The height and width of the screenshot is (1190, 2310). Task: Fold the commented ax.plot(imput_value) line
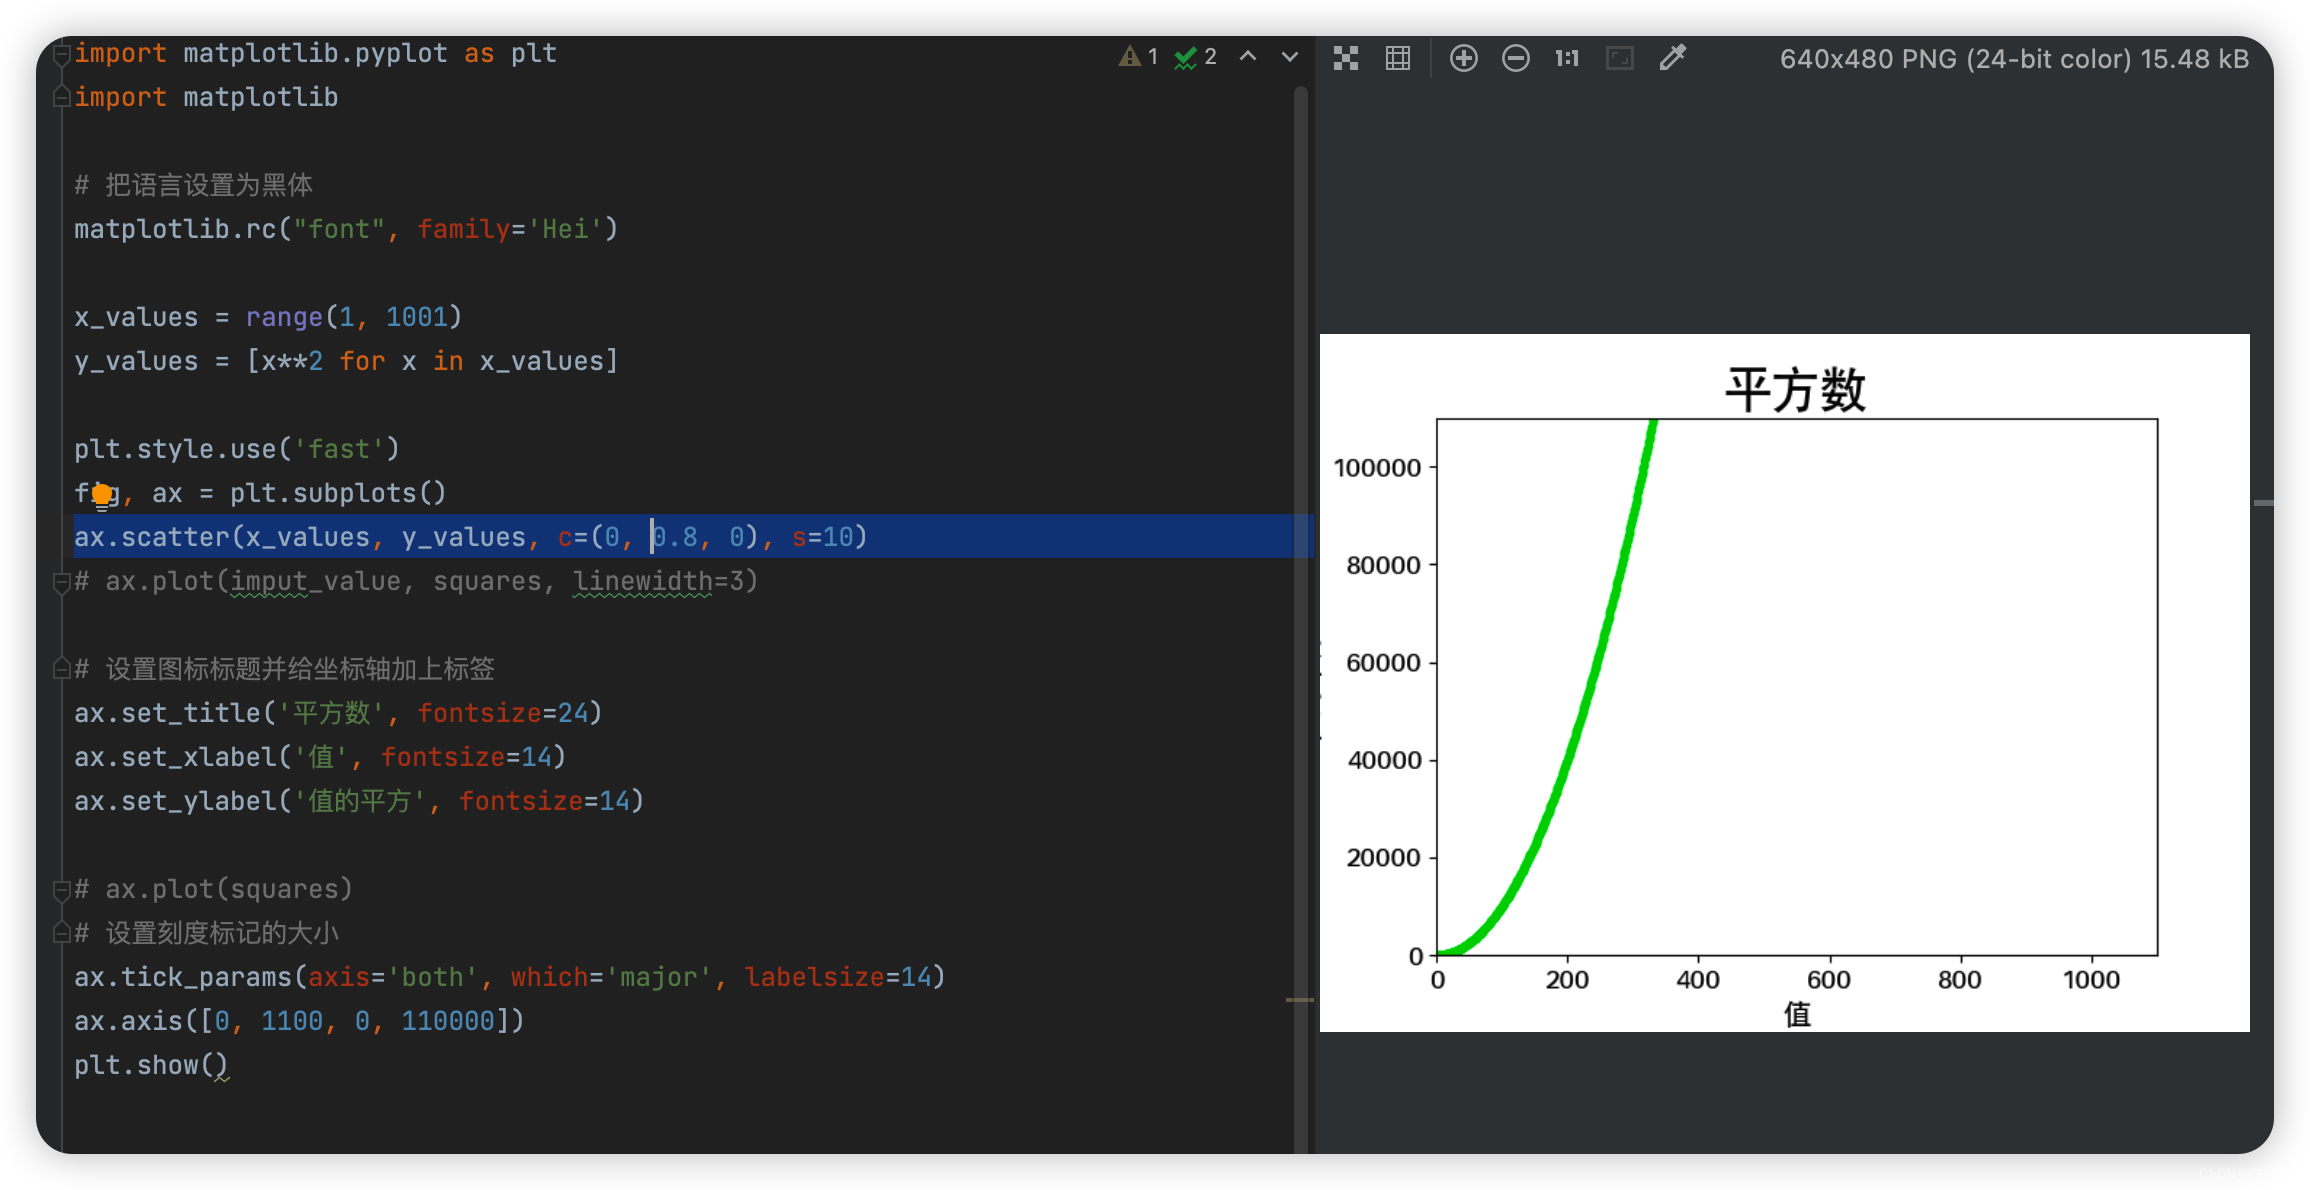coord(61,582)
